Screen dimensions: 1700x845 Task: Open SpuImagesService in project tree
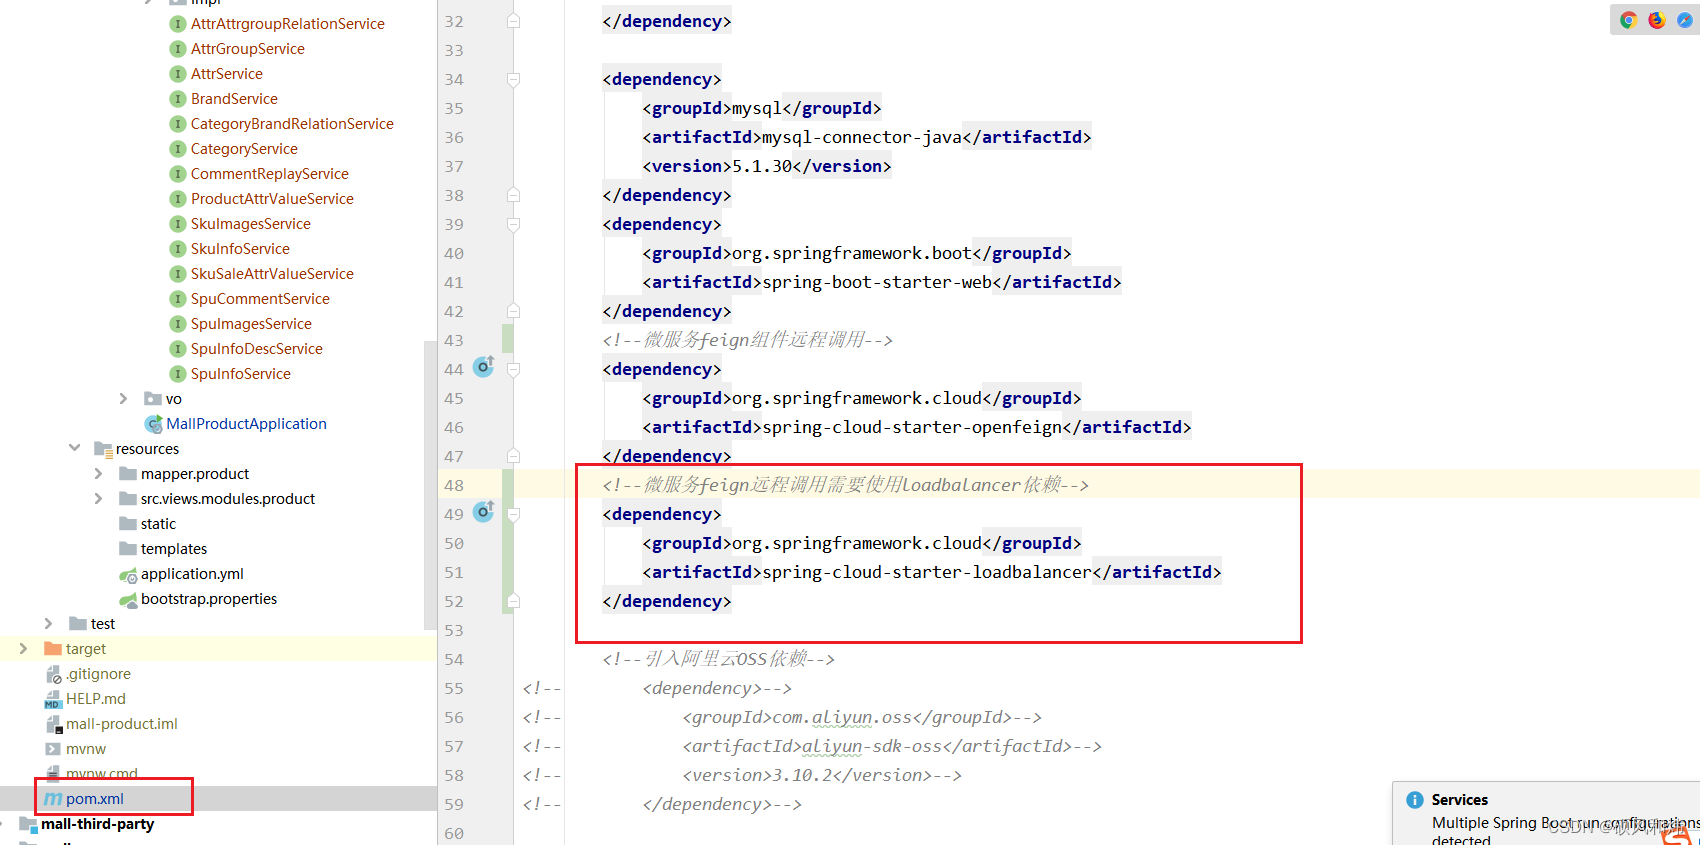[251, 324]
